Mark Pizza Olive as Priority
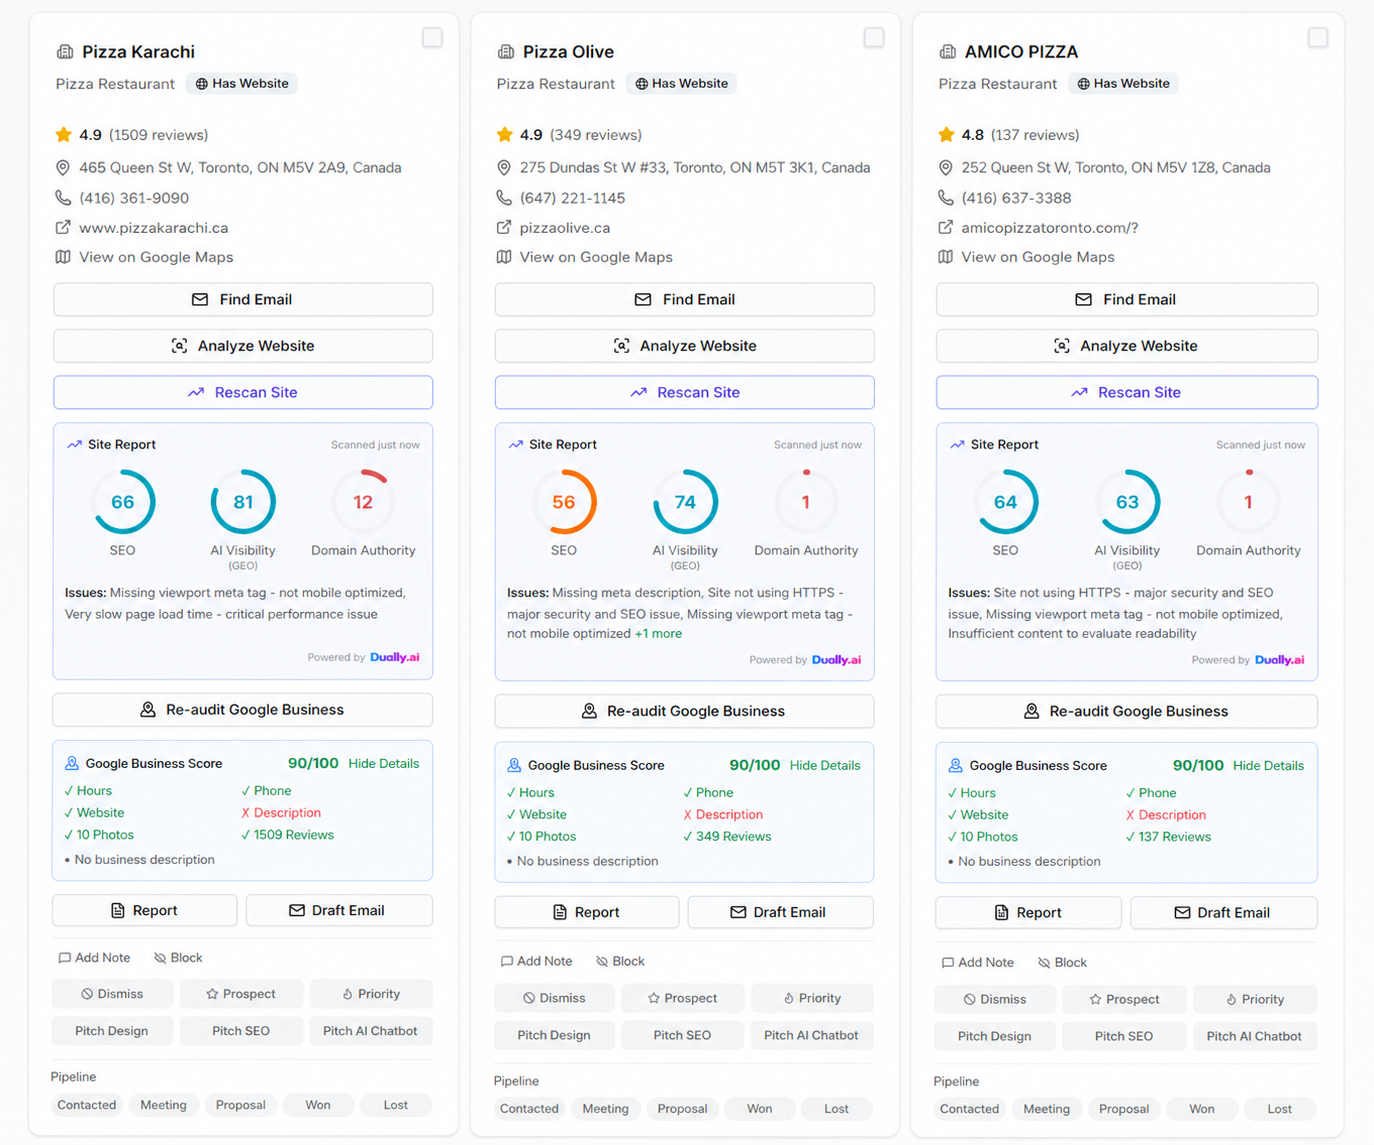 [812, 998]
